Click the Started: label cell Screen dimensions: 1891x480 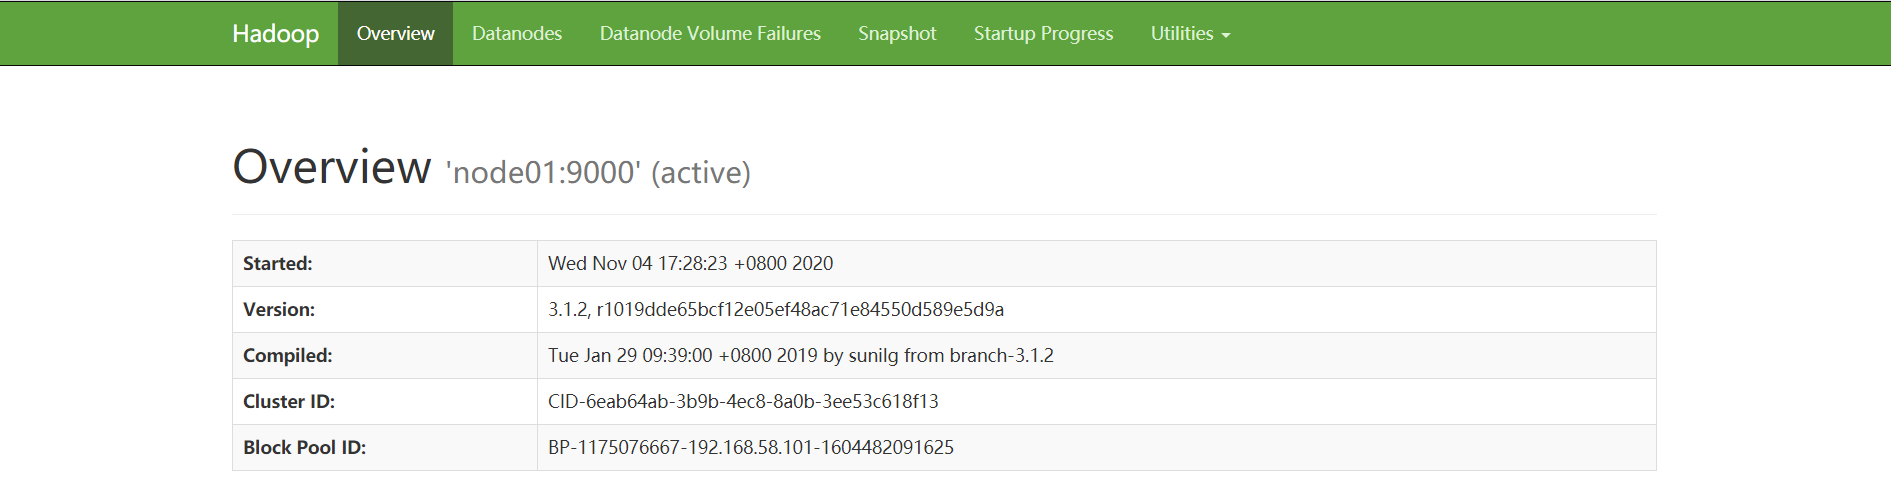click(x=385, y=263)
